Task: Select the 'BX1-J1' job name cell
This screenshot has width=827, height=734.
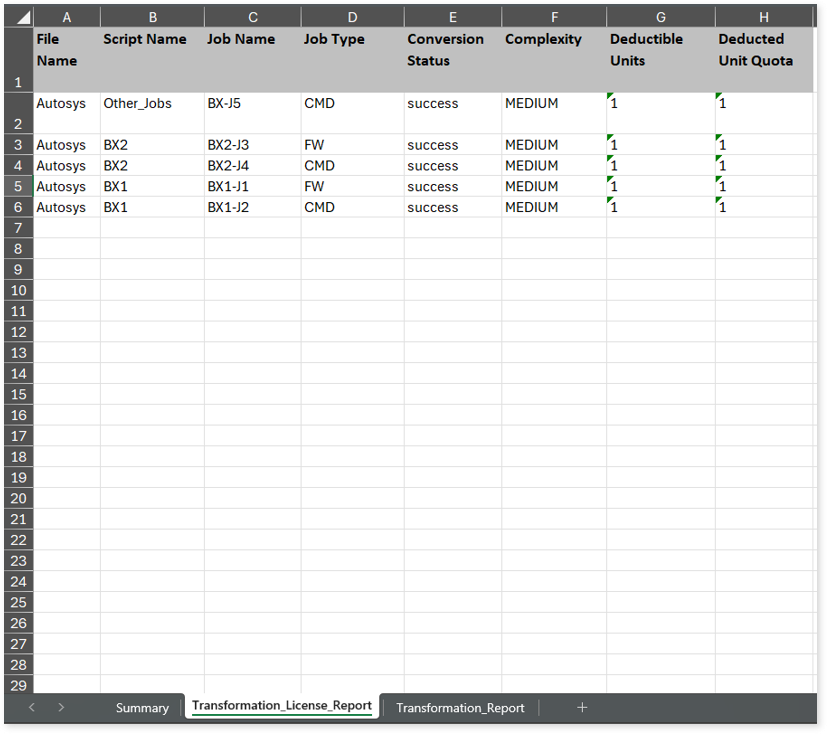Action: pos(253,186)
